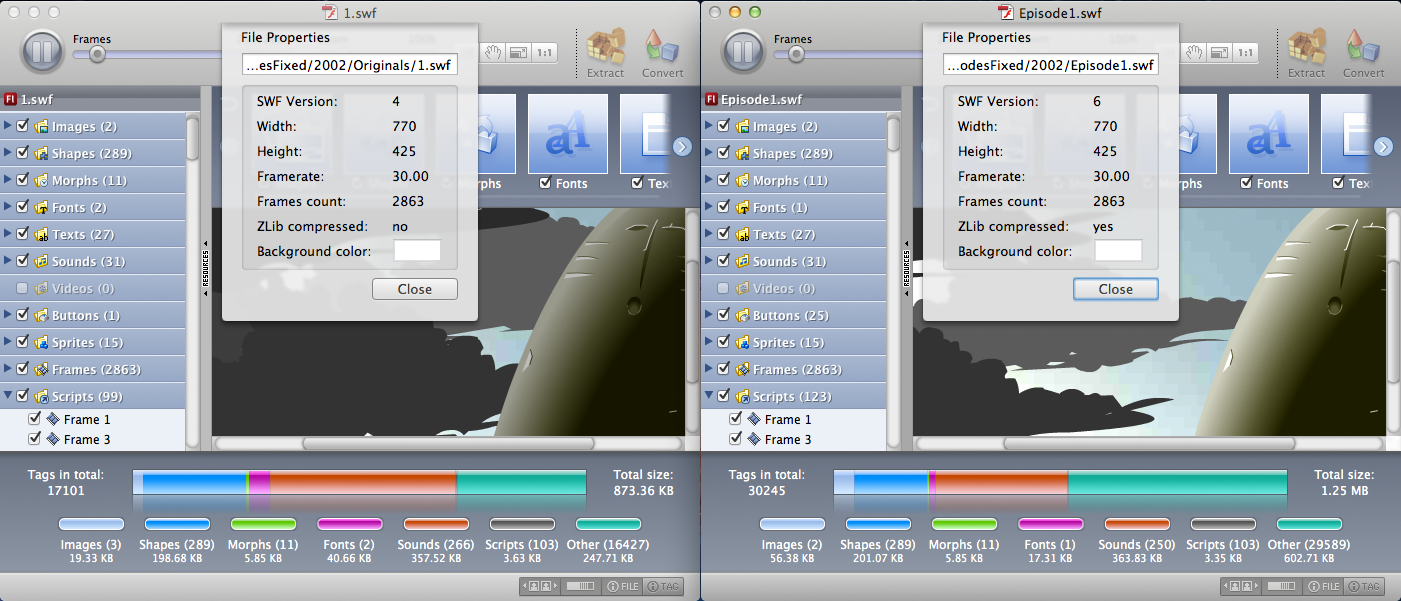Expand Sprites (15) in 1.swf tree
The image size is (1401, 601).
click(8, 343)
